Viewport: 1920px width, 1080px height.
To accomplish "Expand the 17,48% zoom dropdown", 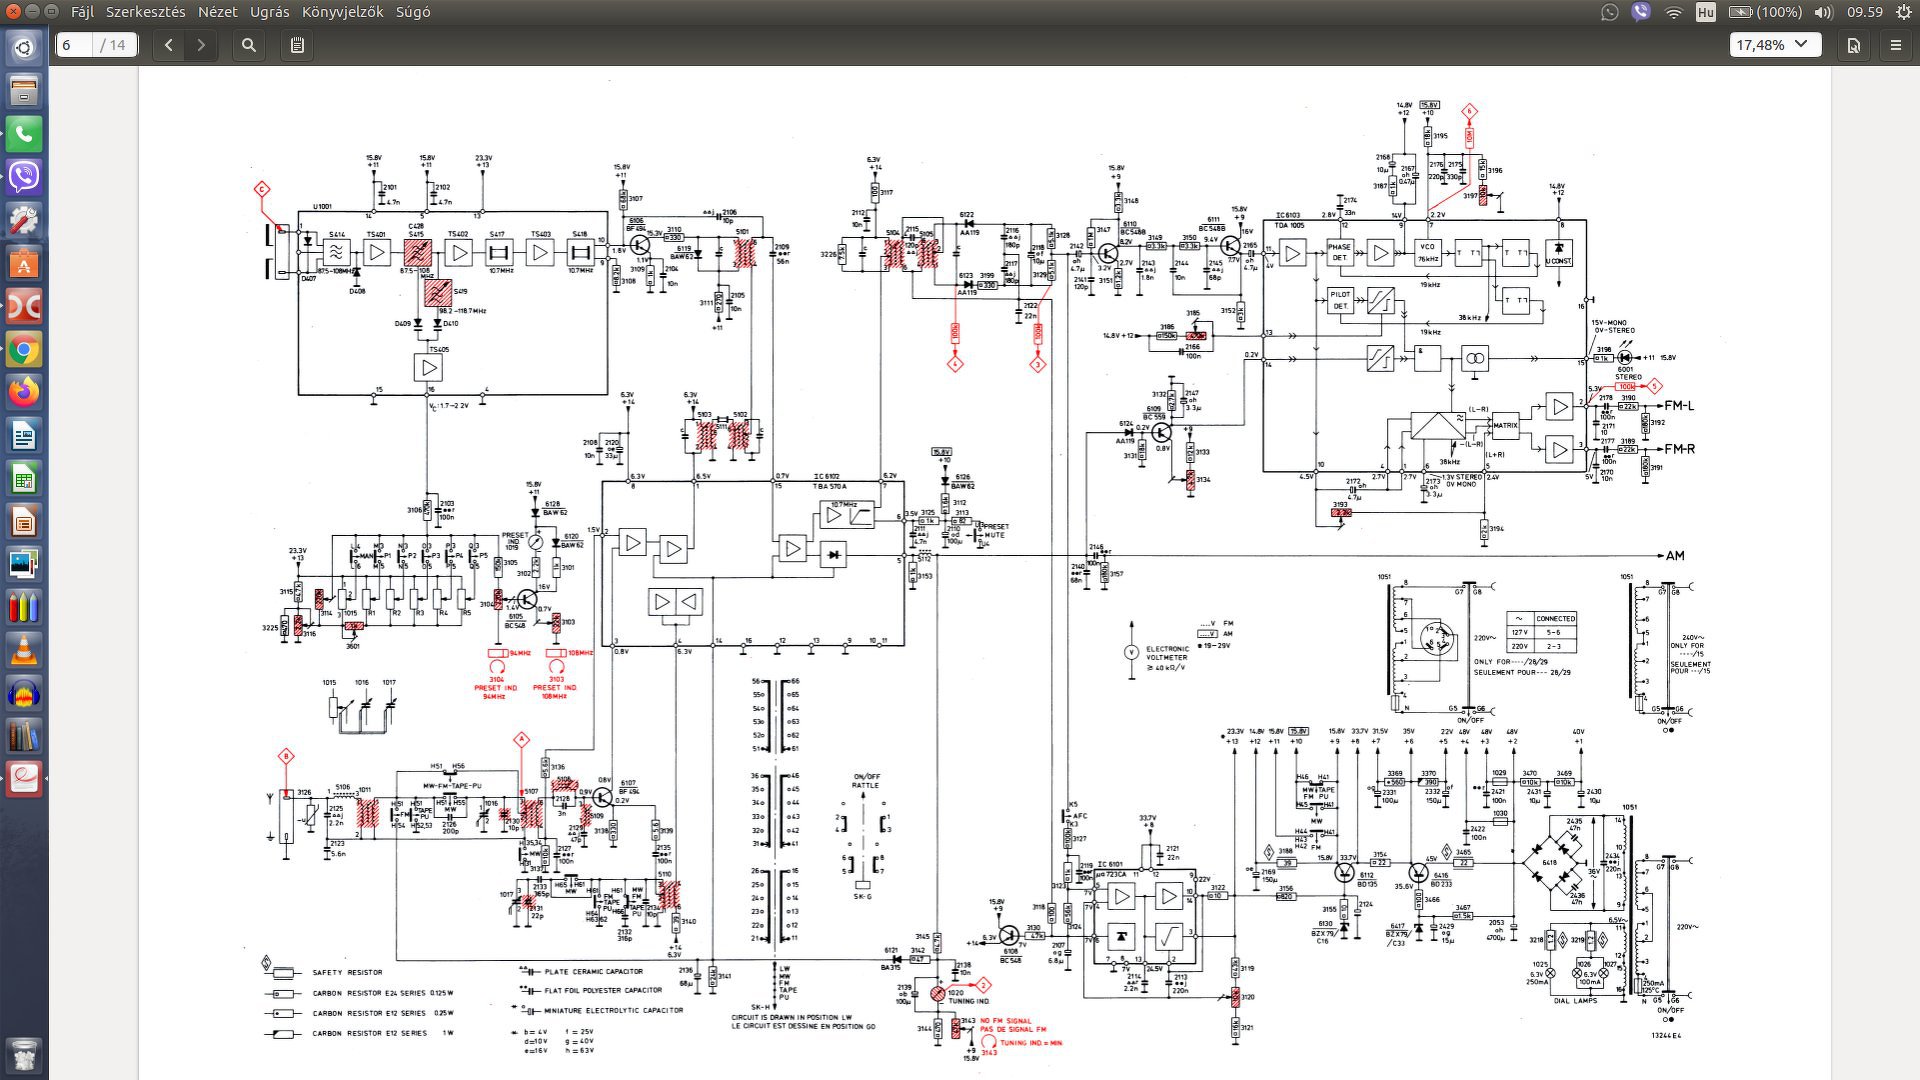I will [1775, 45].
